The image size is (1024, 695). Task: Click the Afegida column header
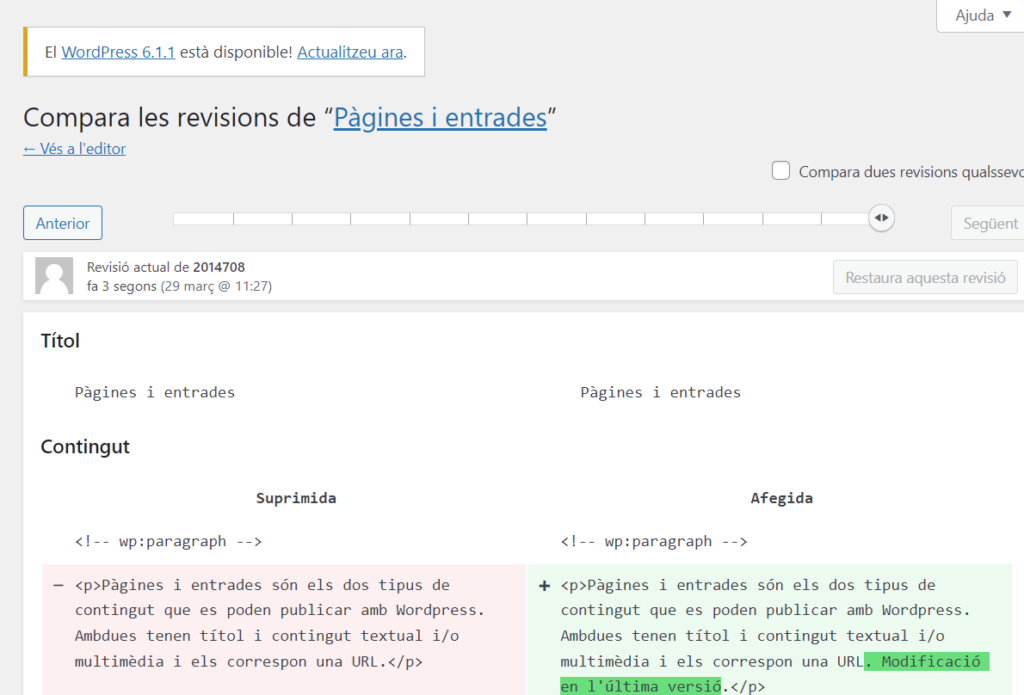pyautogui.click(x=782, y=498)
